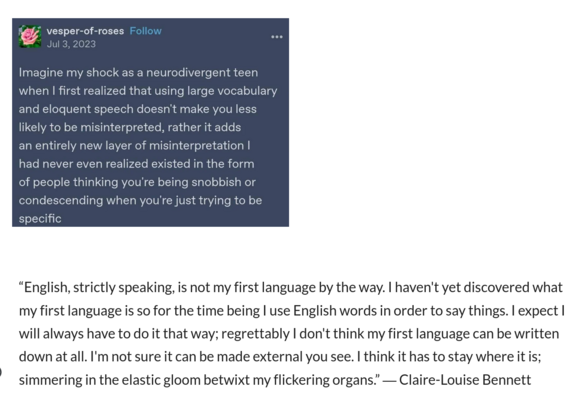Click the phrase 'snobbish or' in the post
Screen dimensions: 582x396
(x=224, y=182)
